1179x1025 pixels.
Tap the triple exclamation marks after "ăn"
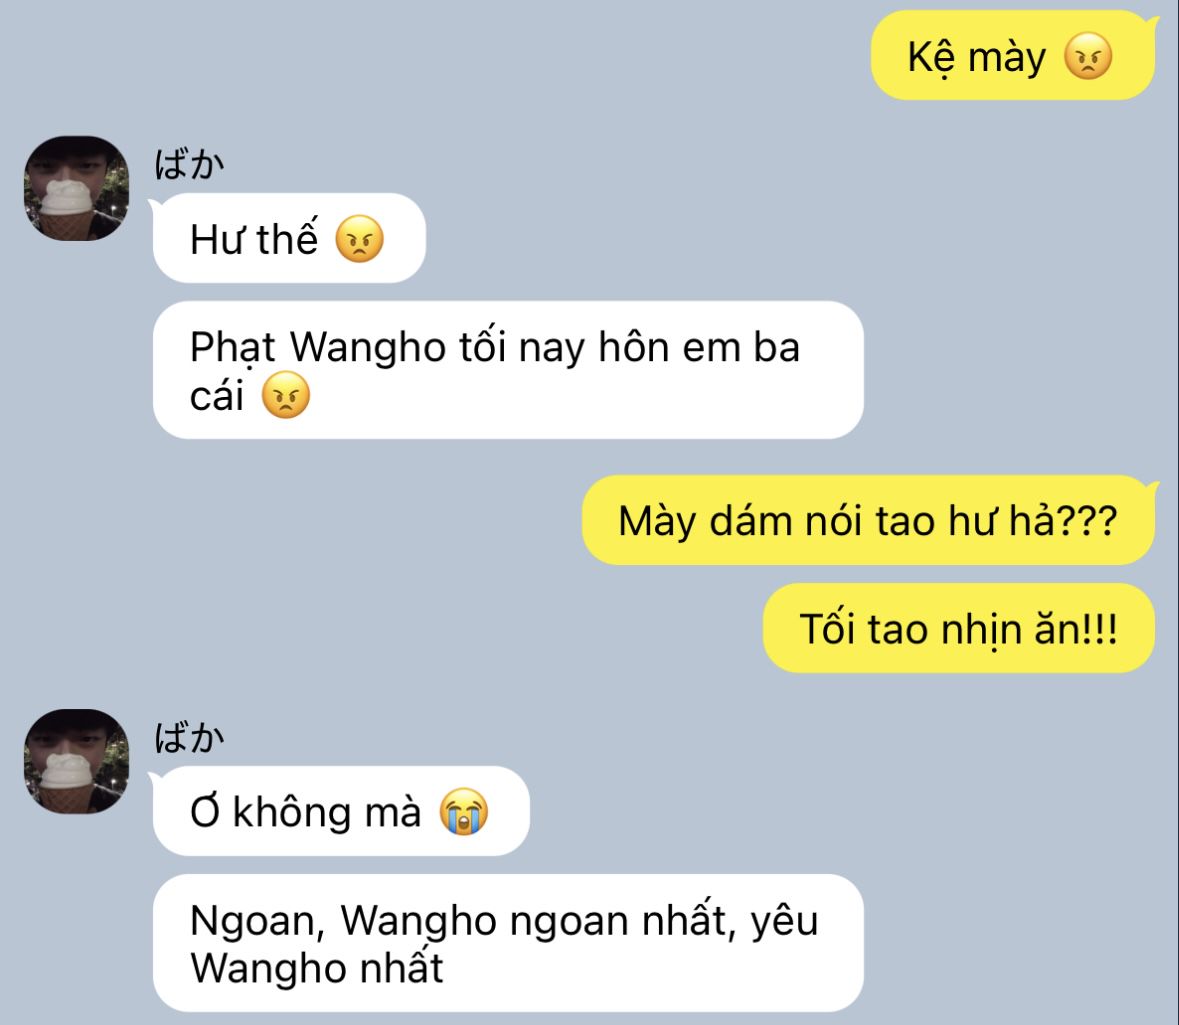pos(1100,629)
